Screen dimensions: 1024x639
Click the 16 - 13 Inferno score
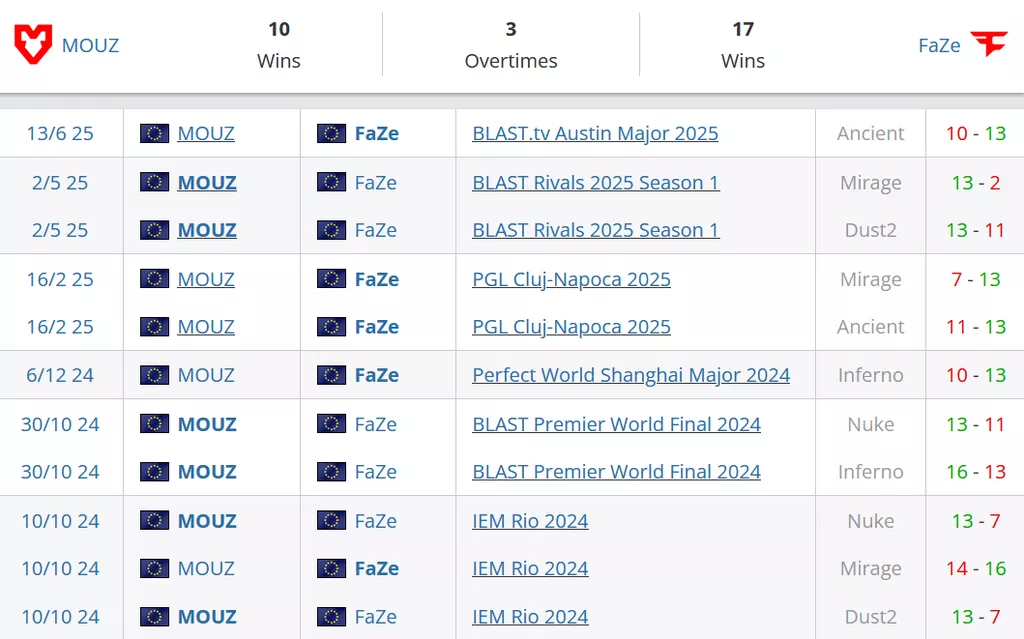click(x=976, y=472)
